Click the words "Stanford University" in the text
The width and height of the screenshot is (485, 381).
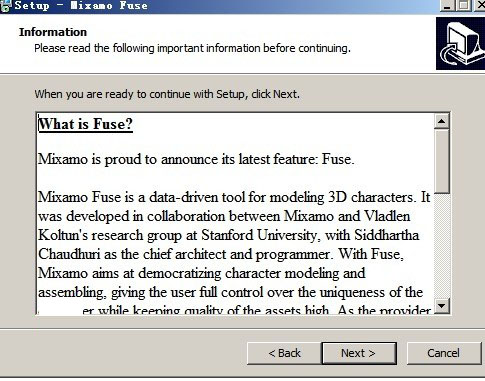tap(259, 235)
